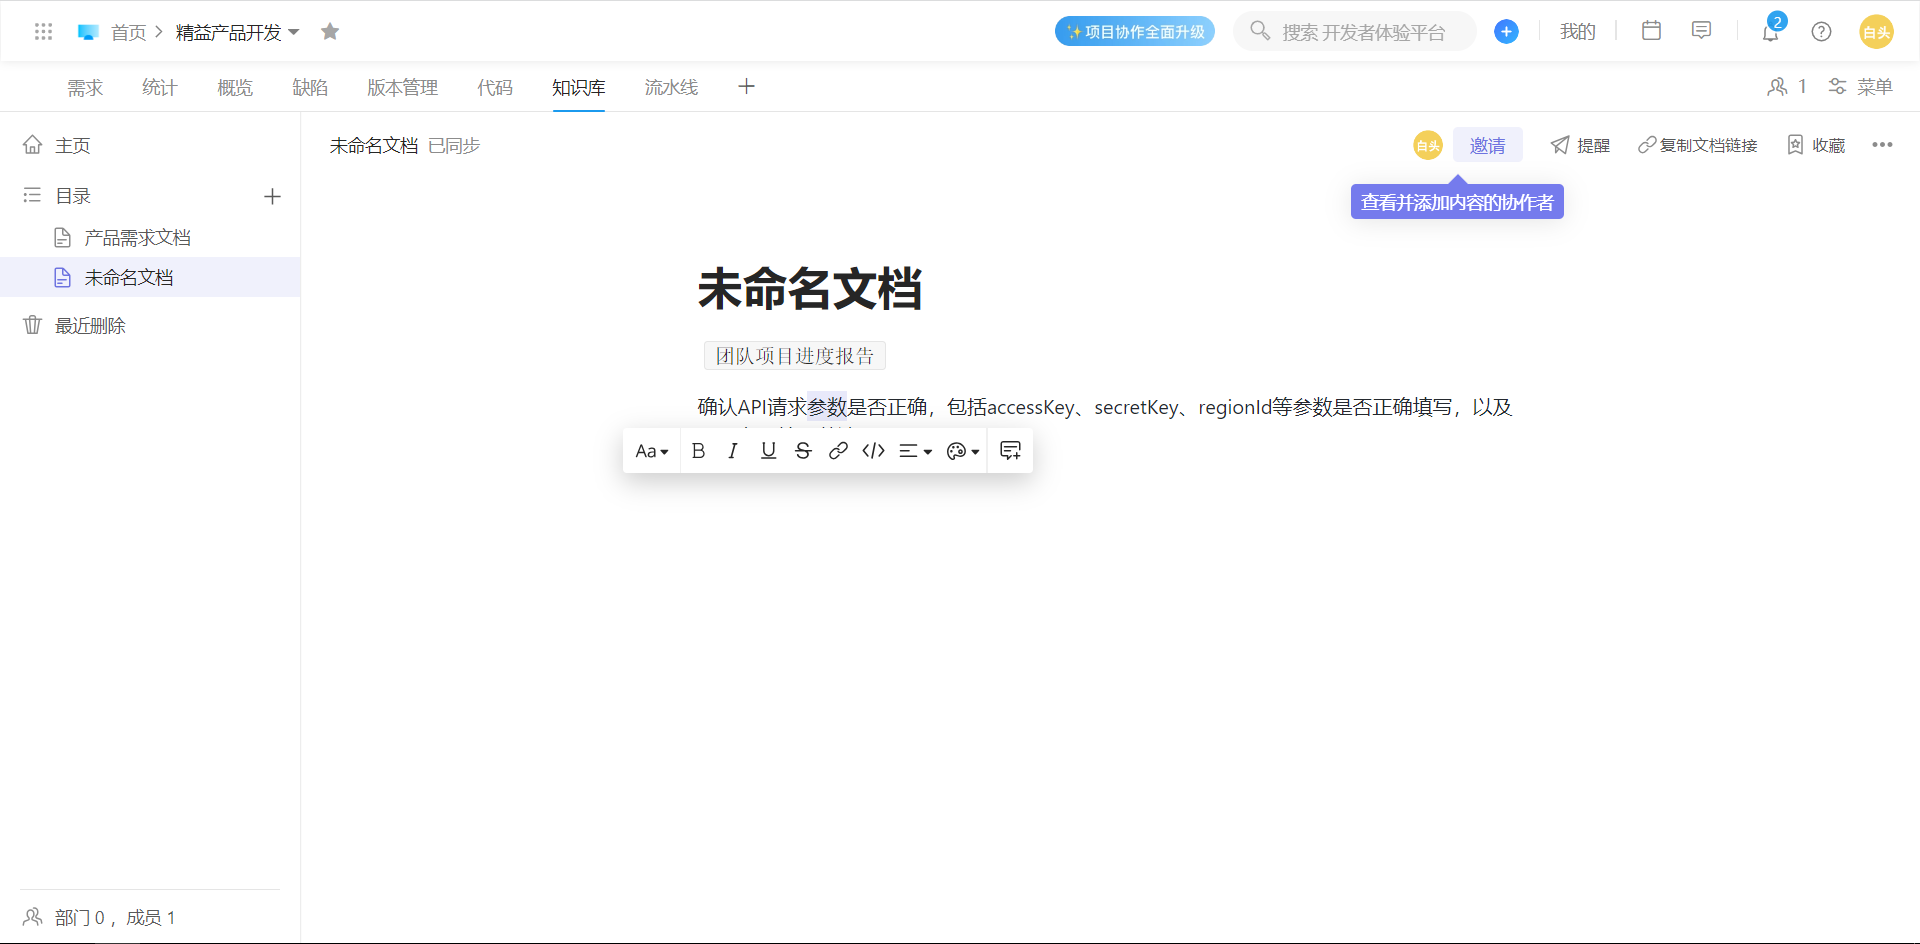This screenshot has height=944, width=1920.
Task: Open the help question mark icon
Action: [x=1821, y=32]
